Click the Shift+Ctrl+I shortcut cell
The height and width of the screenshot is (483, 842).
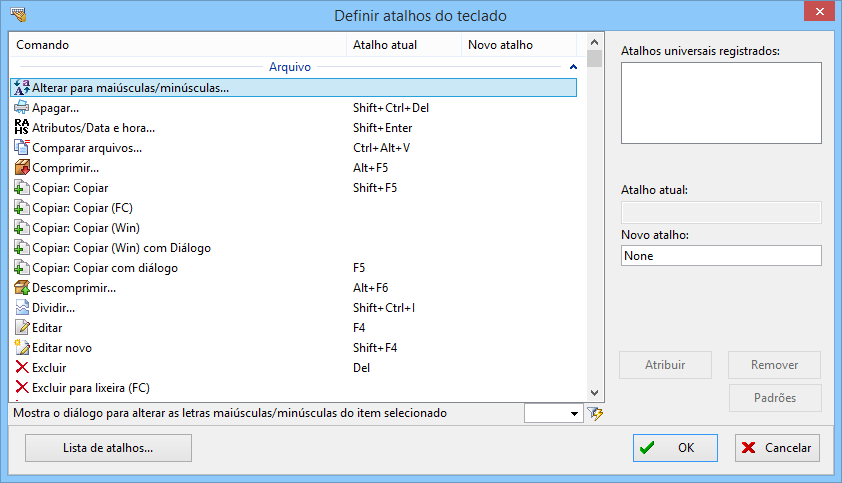pos(384,307)
